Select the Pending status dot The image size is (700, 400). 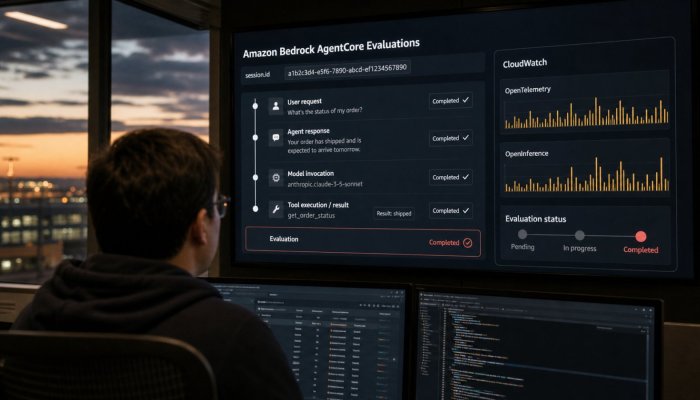pyautogui.click(x=522, y=234)
